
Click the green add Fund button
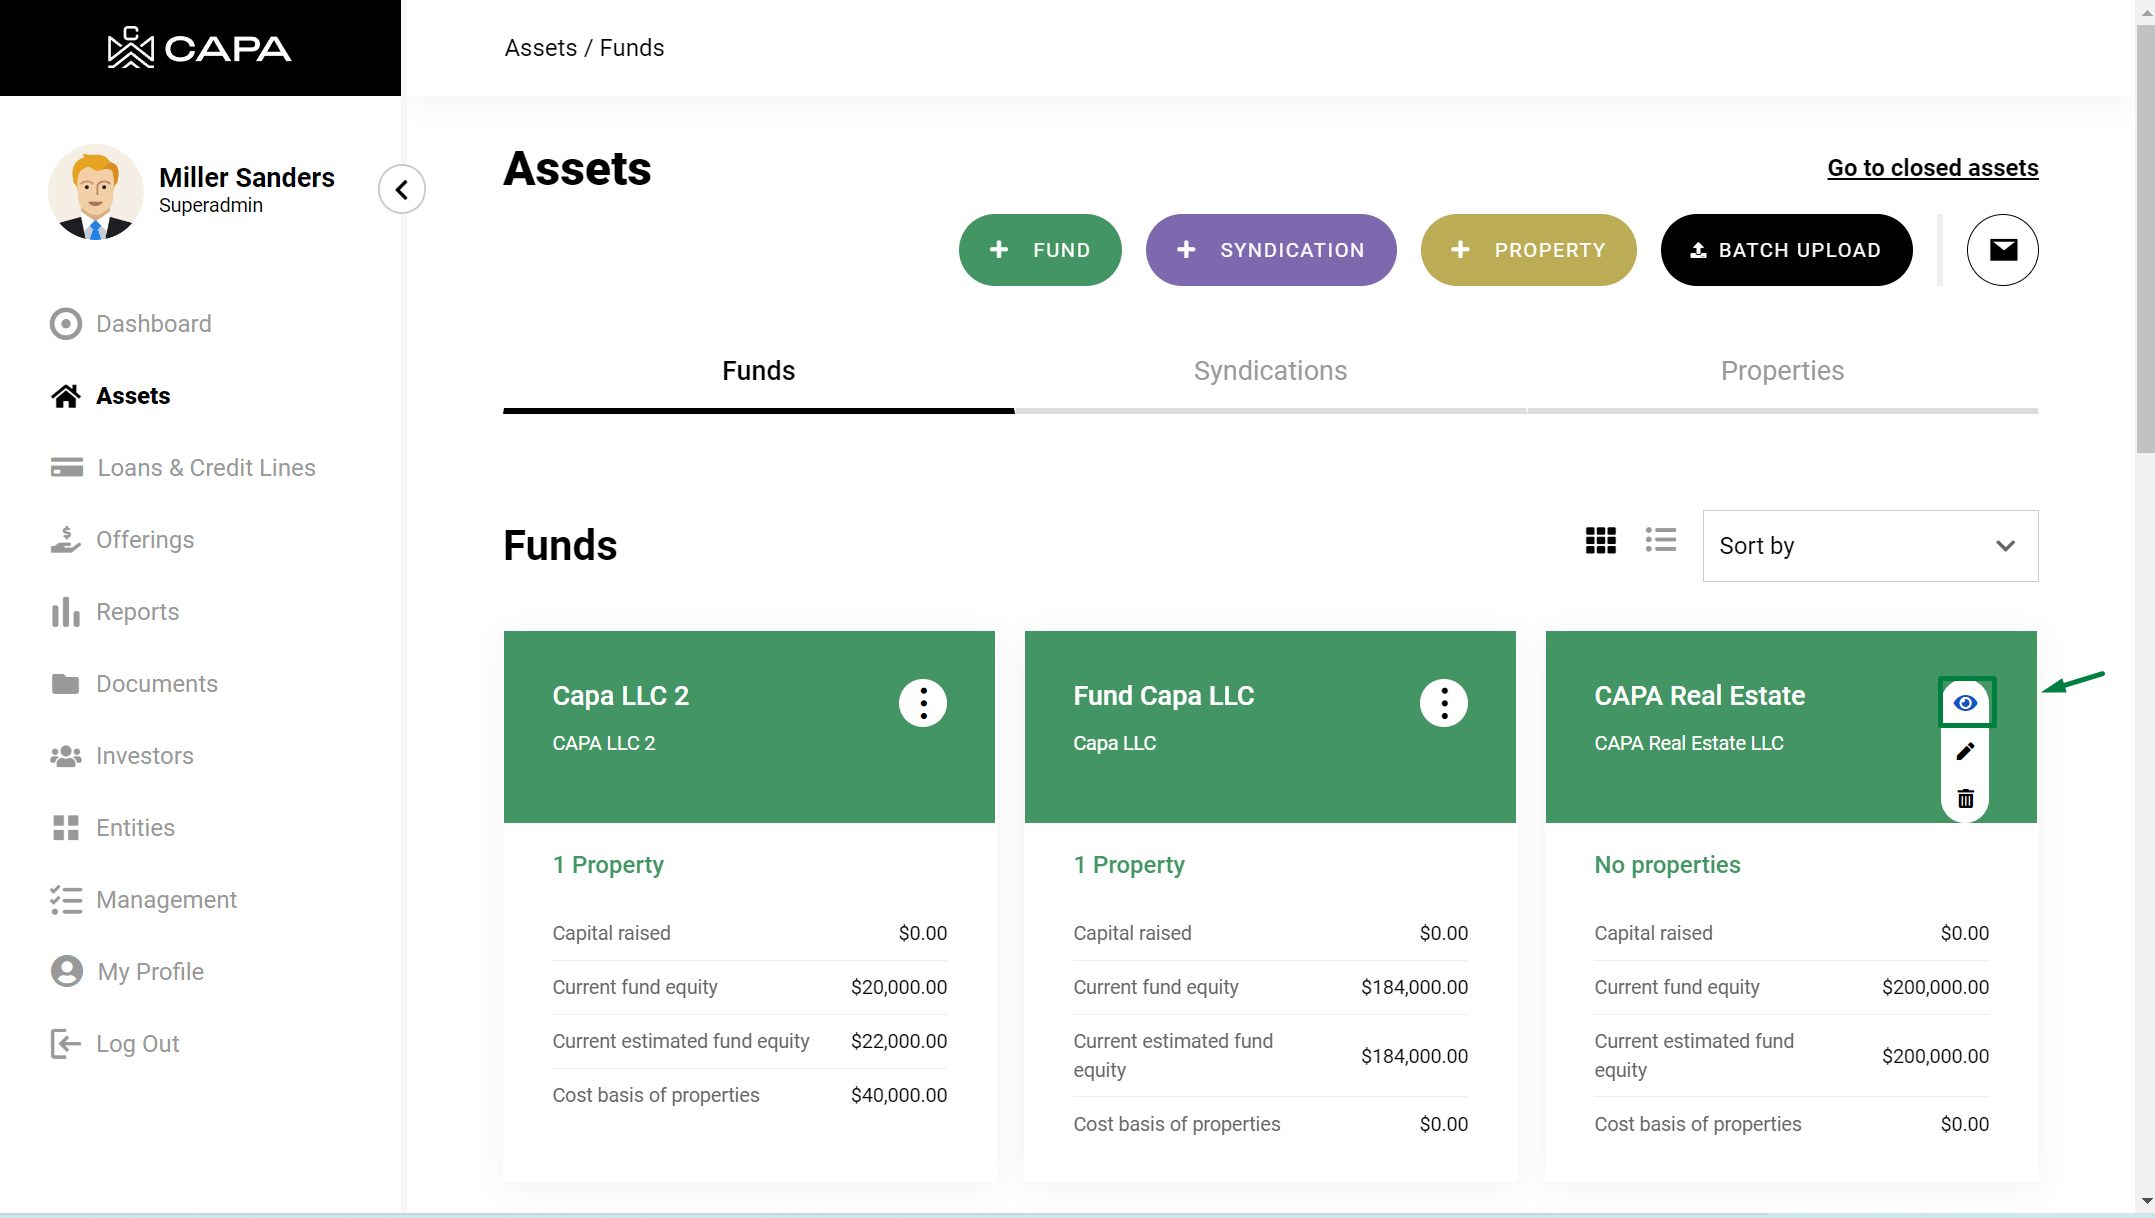pos(1039,250)
